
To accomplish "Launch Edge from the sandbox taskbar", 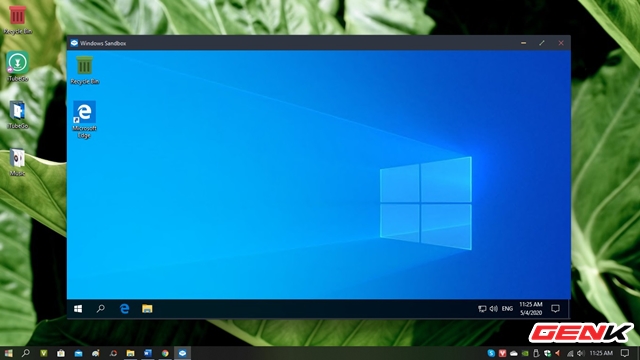I will tap(124, 309).
